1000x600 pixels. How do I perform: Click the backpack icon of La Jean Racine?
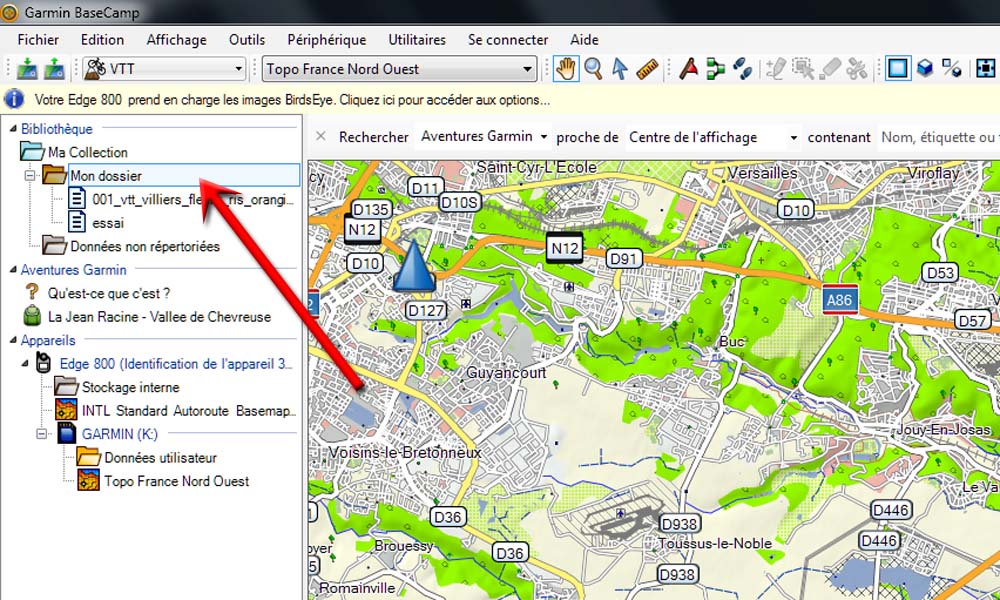click(x=32, y=316)
